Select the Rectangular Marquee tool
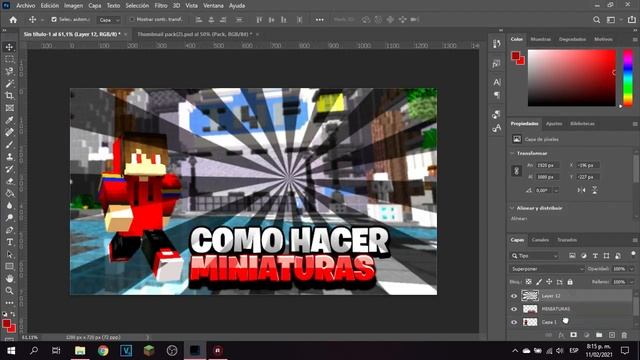640x360 pixels. click(9, 59)
